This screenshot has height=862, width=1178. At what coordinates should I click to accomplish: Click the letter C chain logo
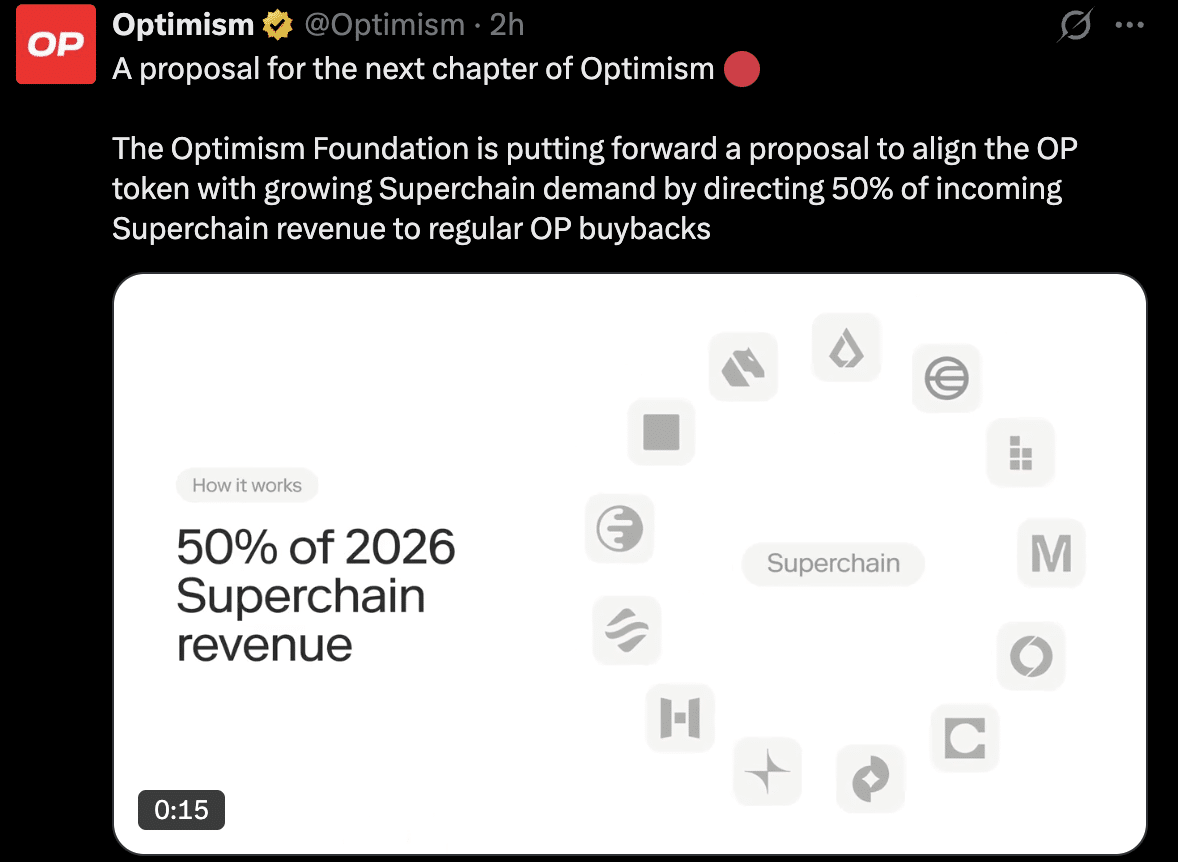[964, 737]
